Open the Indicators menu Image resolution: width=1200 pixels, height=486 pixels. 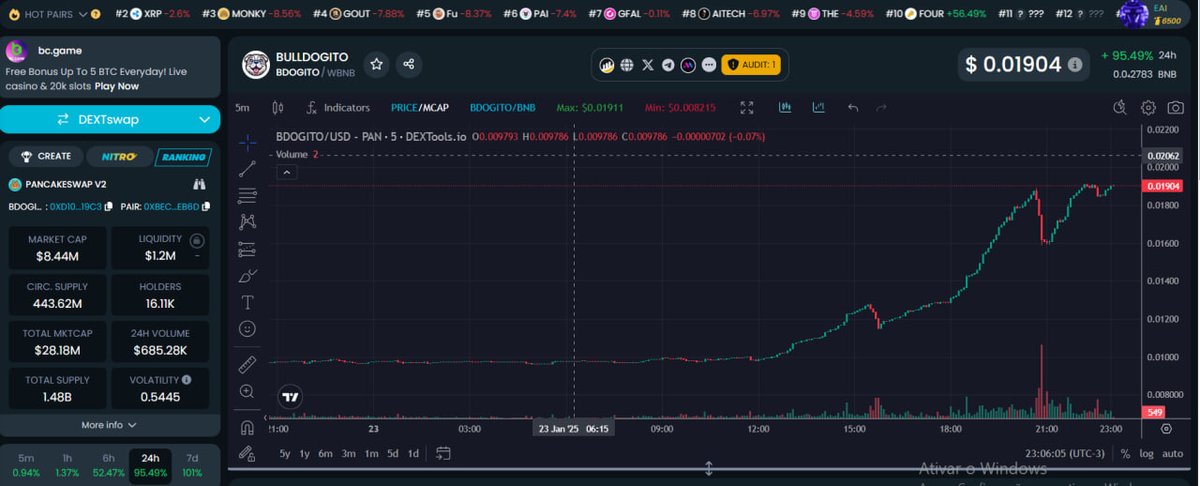[x=338, y=107]
